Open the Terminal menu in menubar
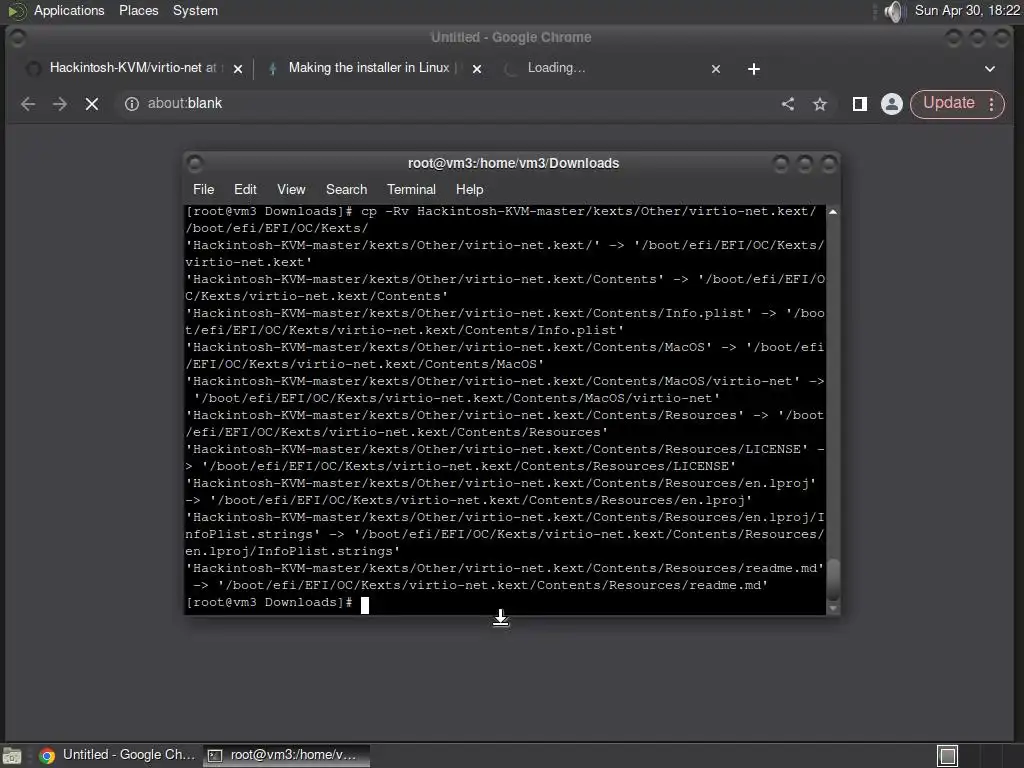This screenshot has height=768, width=1024. [411, 189]
